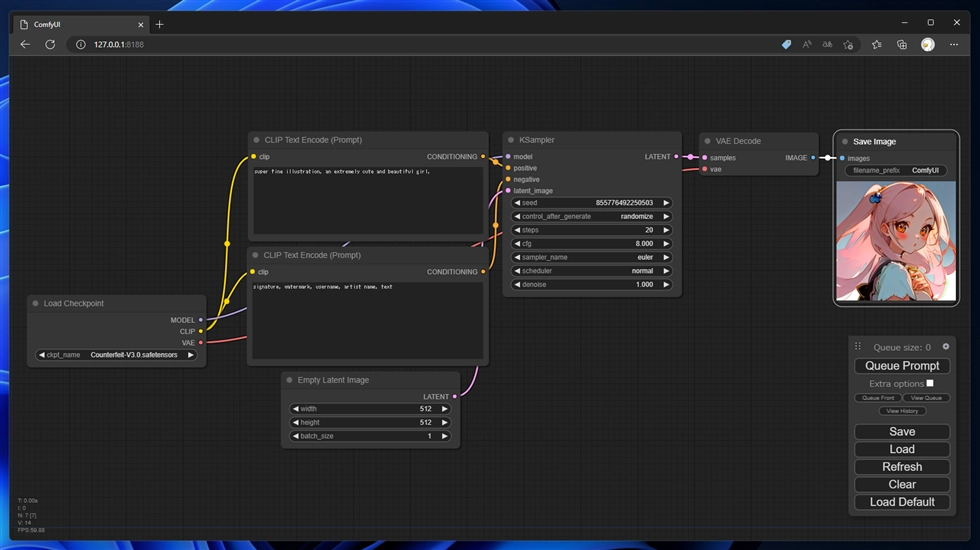Click the browser refresh icon
The height and width of the screenshot is (550, 980).
(x=50, y=45)
